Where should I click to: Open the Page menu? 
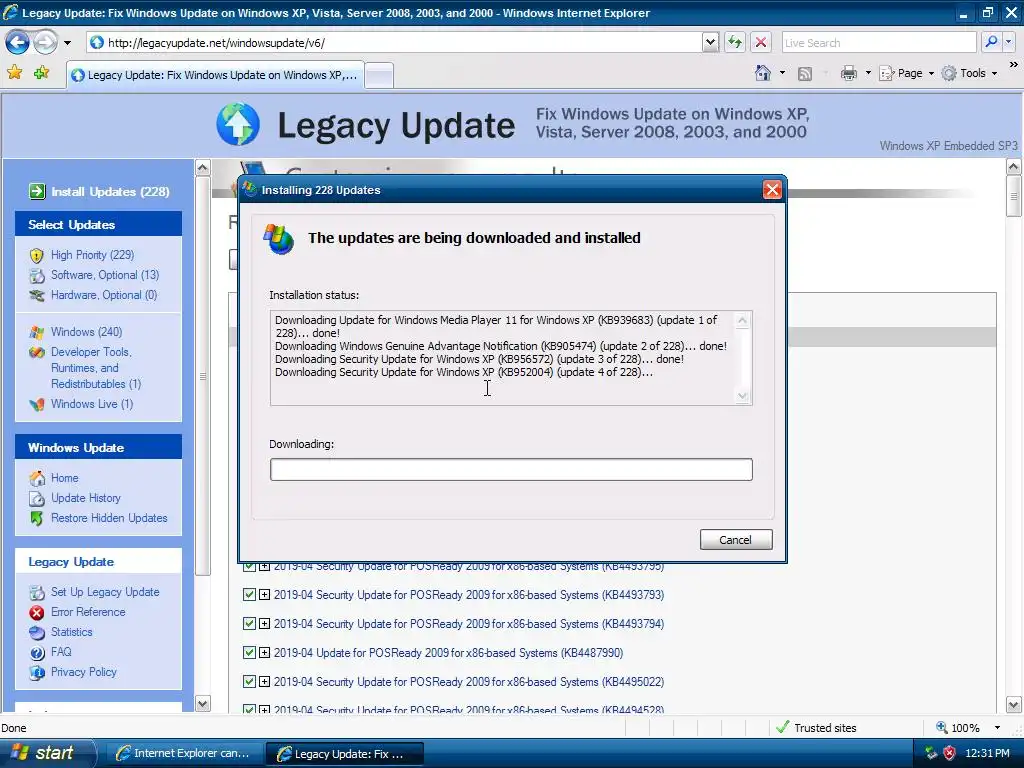point(906,73)
